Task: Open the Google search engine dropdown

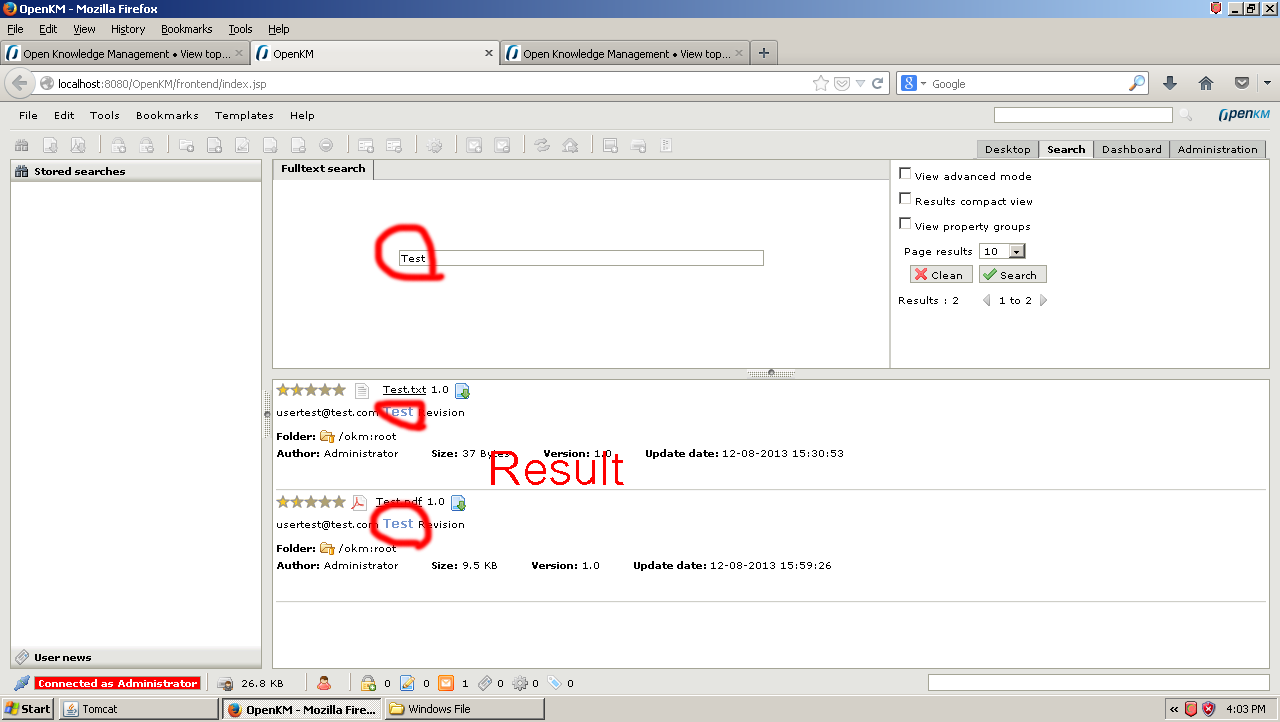Action: click(x=915, y=84)
